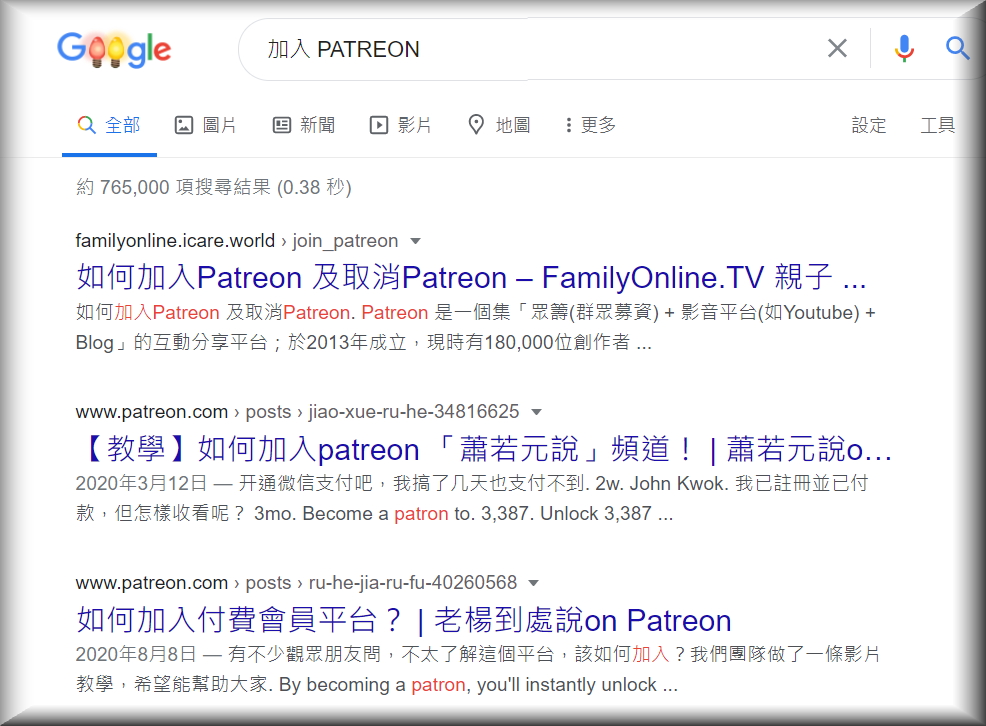Expand dropdown arrow next to ru-he-jia-ru-fu-40260568 URL

534,583
